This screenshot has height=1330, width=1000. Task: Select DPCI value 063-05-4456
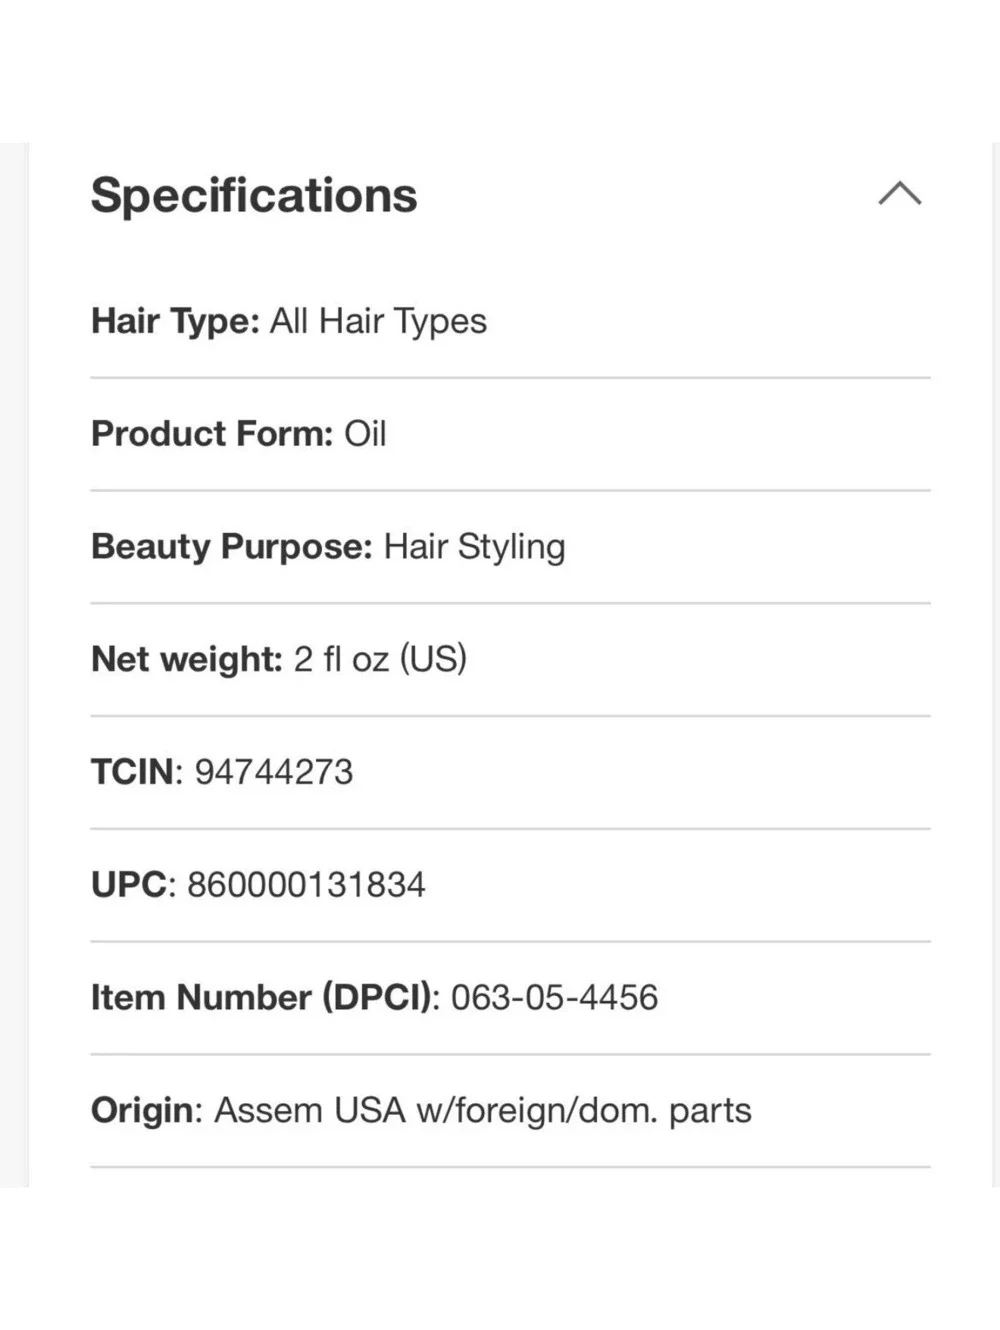click(554, 998)
